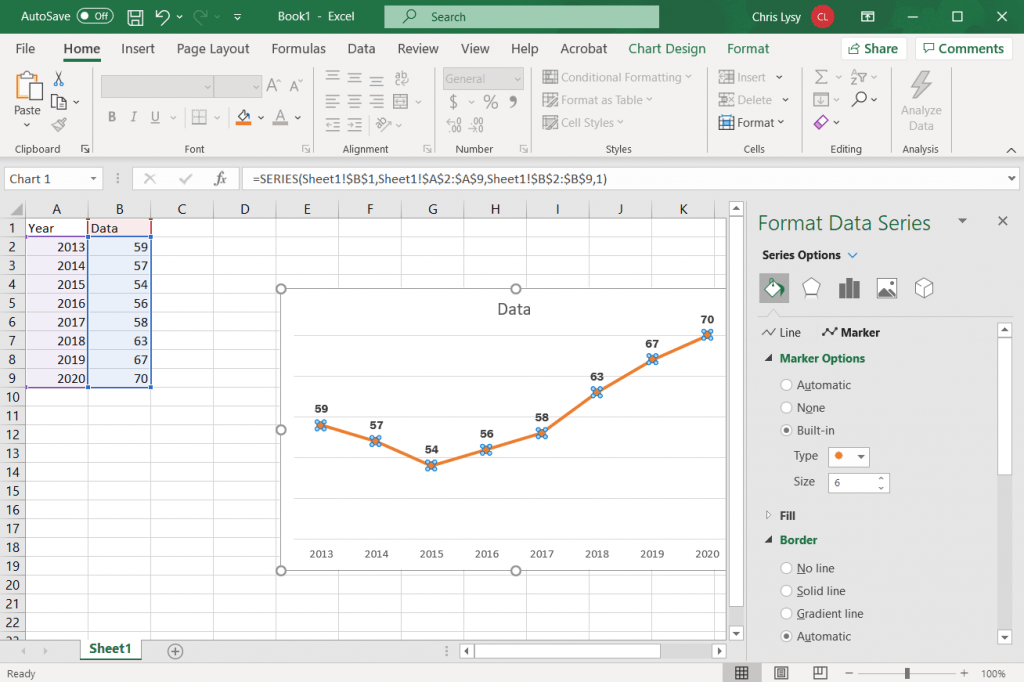Viewport: 1024px width, 682px height.
Task: Select the picture fill icon in the pane
Action: 887,288
